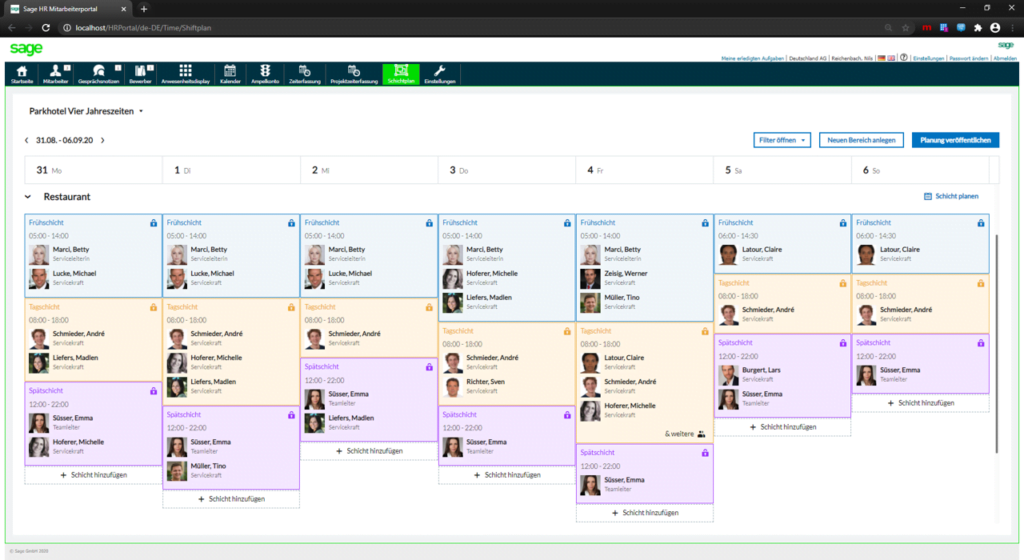
Task: Toggle lock on Sunday Spätschicht
Action: 980,343
